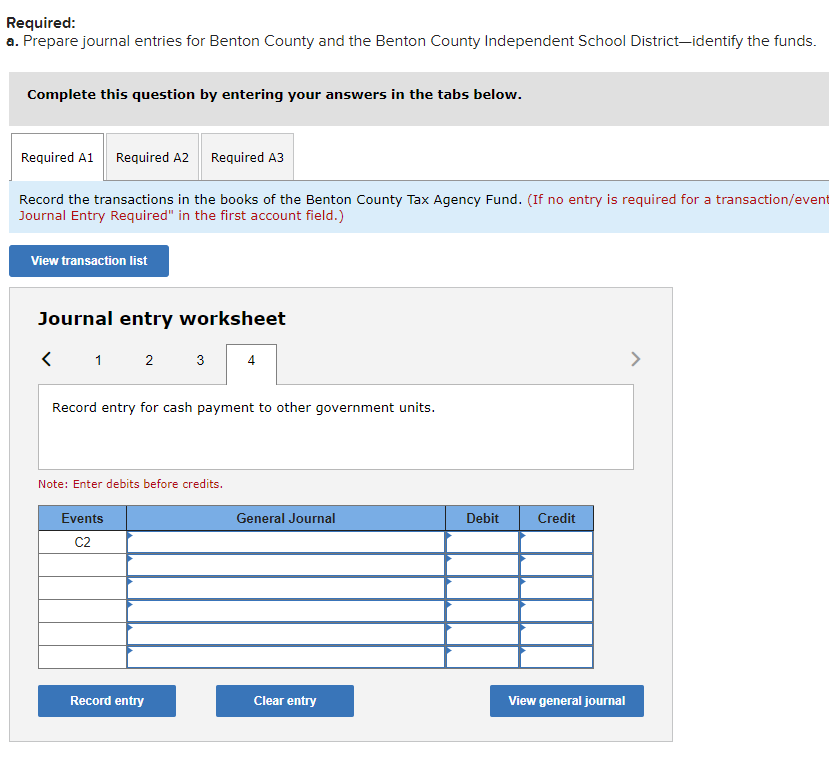Open General Journal account dropdown in C2 row
Image resolution: width=829 pixels, height=758 pixels.
[286, 542]
